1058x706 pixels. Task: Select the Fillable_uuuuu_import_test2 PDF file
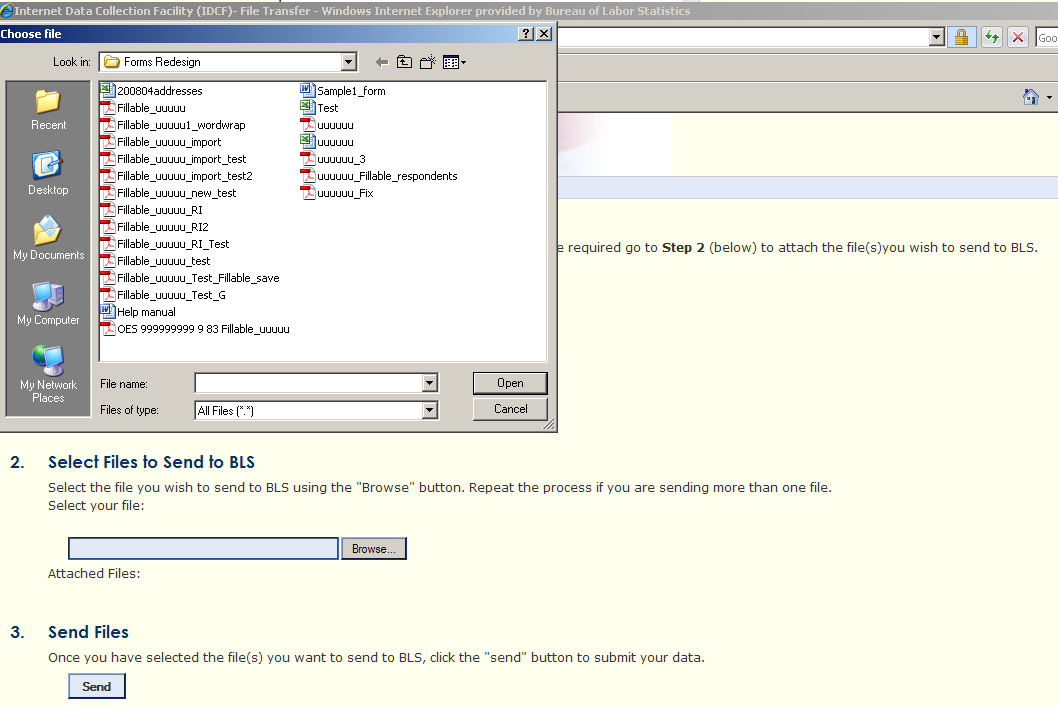click(184, 176)
